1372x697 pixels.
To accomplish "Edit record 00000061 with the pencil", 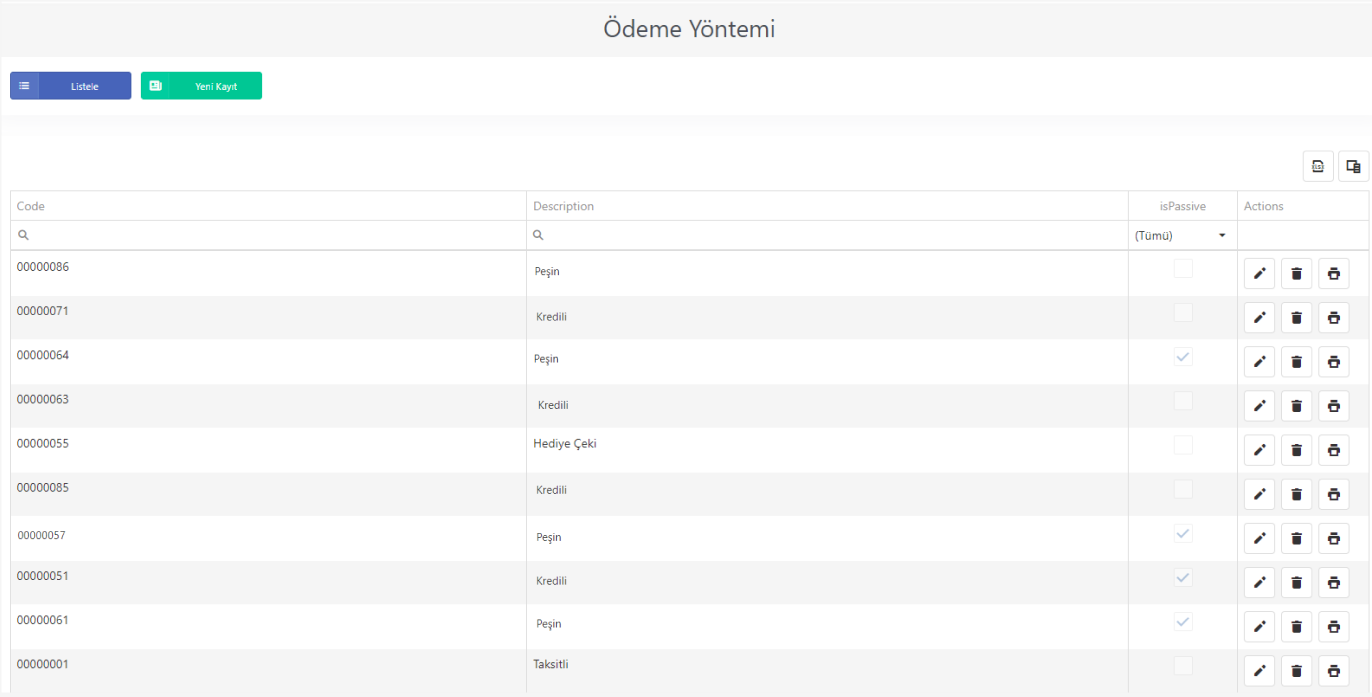I will [1259, 626].
